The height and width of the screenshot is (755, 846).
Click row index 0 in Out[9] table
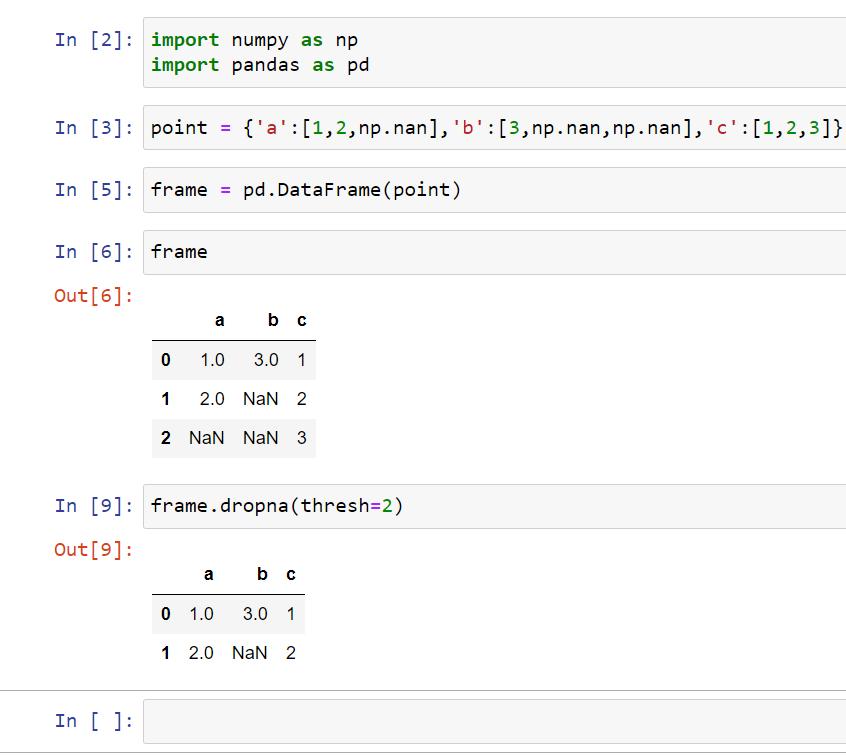tap(166, 614)
